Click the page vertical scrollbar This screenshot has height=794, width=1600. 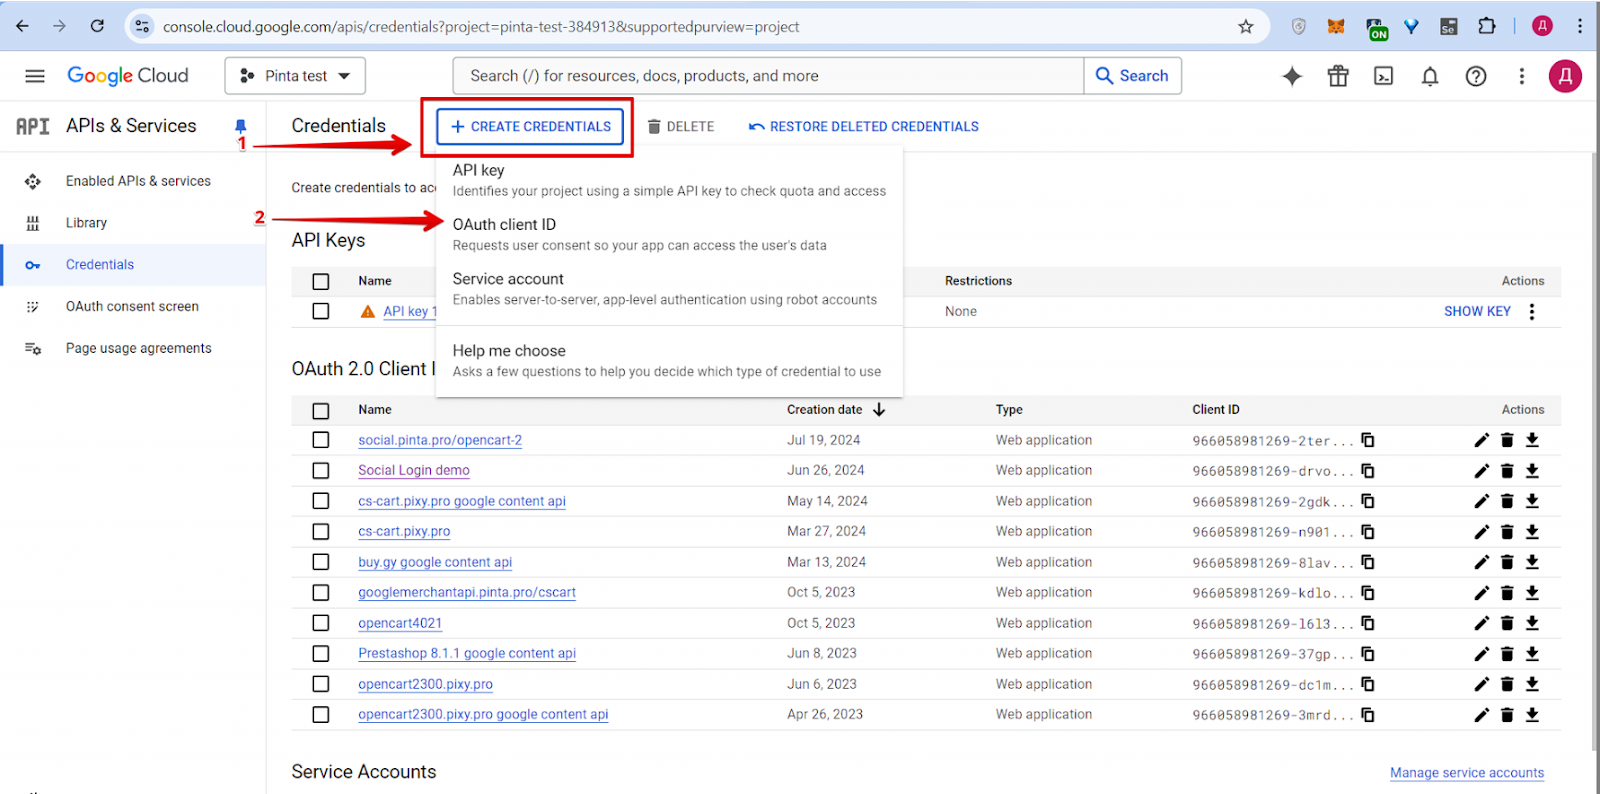pyautogui.click(x=1594, y=450)
